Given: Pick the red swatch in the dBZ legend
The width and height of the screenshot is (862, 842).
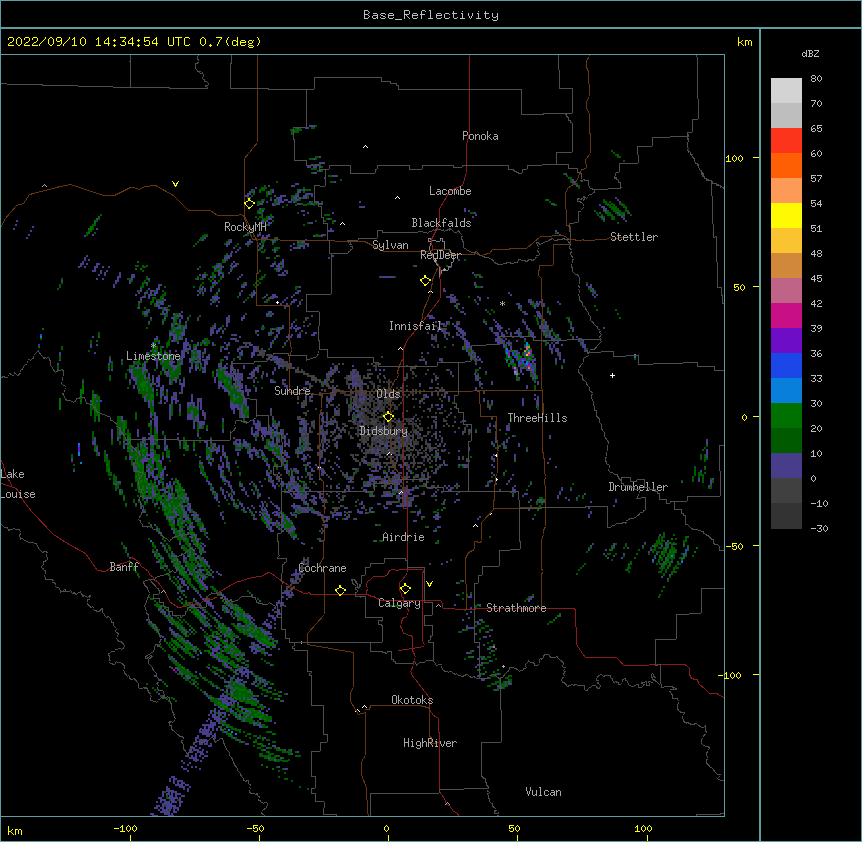Looking at the screenshot, I should coord(786,141).
